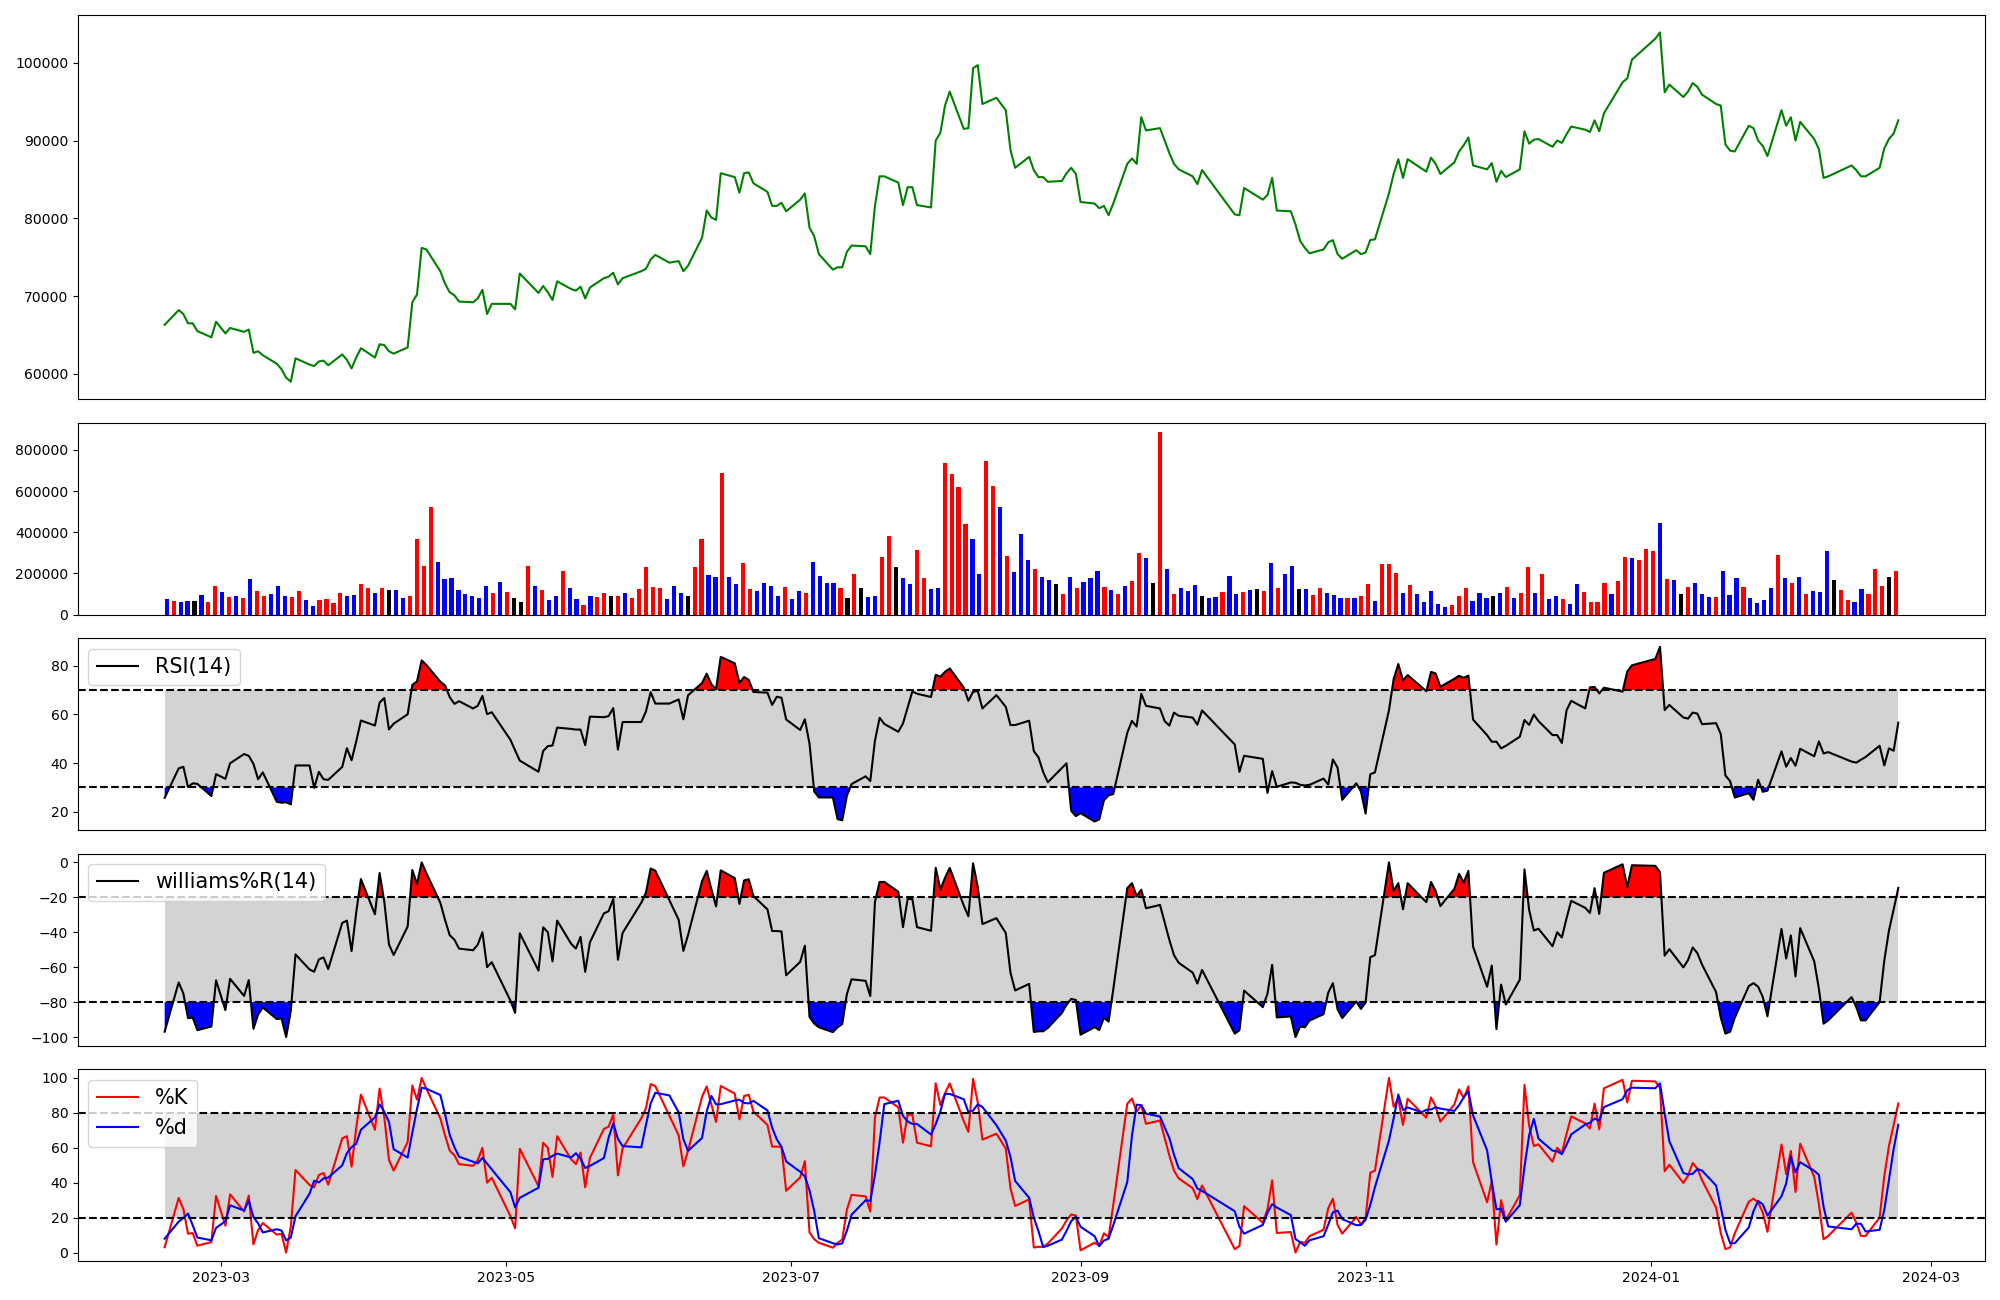Click the 2023-11 date tick label

[x=1365, y=1277]
